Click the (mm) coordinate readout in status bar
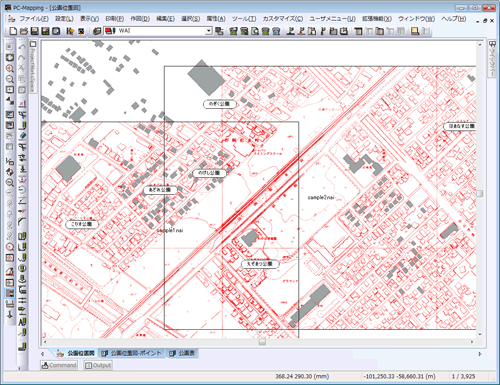This screenshot has width=500, height=385. tap(302, 377)
